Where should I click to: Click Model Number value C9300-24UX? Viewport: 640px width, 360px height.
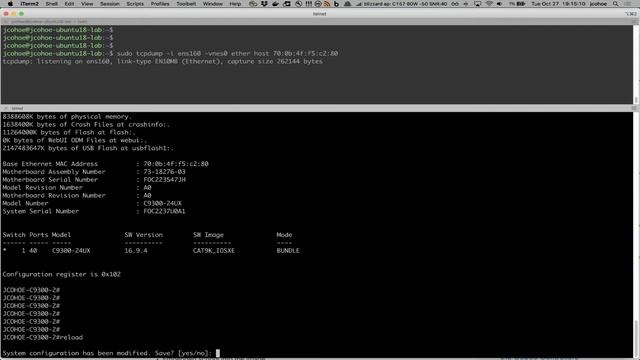[x=162, y=203]
